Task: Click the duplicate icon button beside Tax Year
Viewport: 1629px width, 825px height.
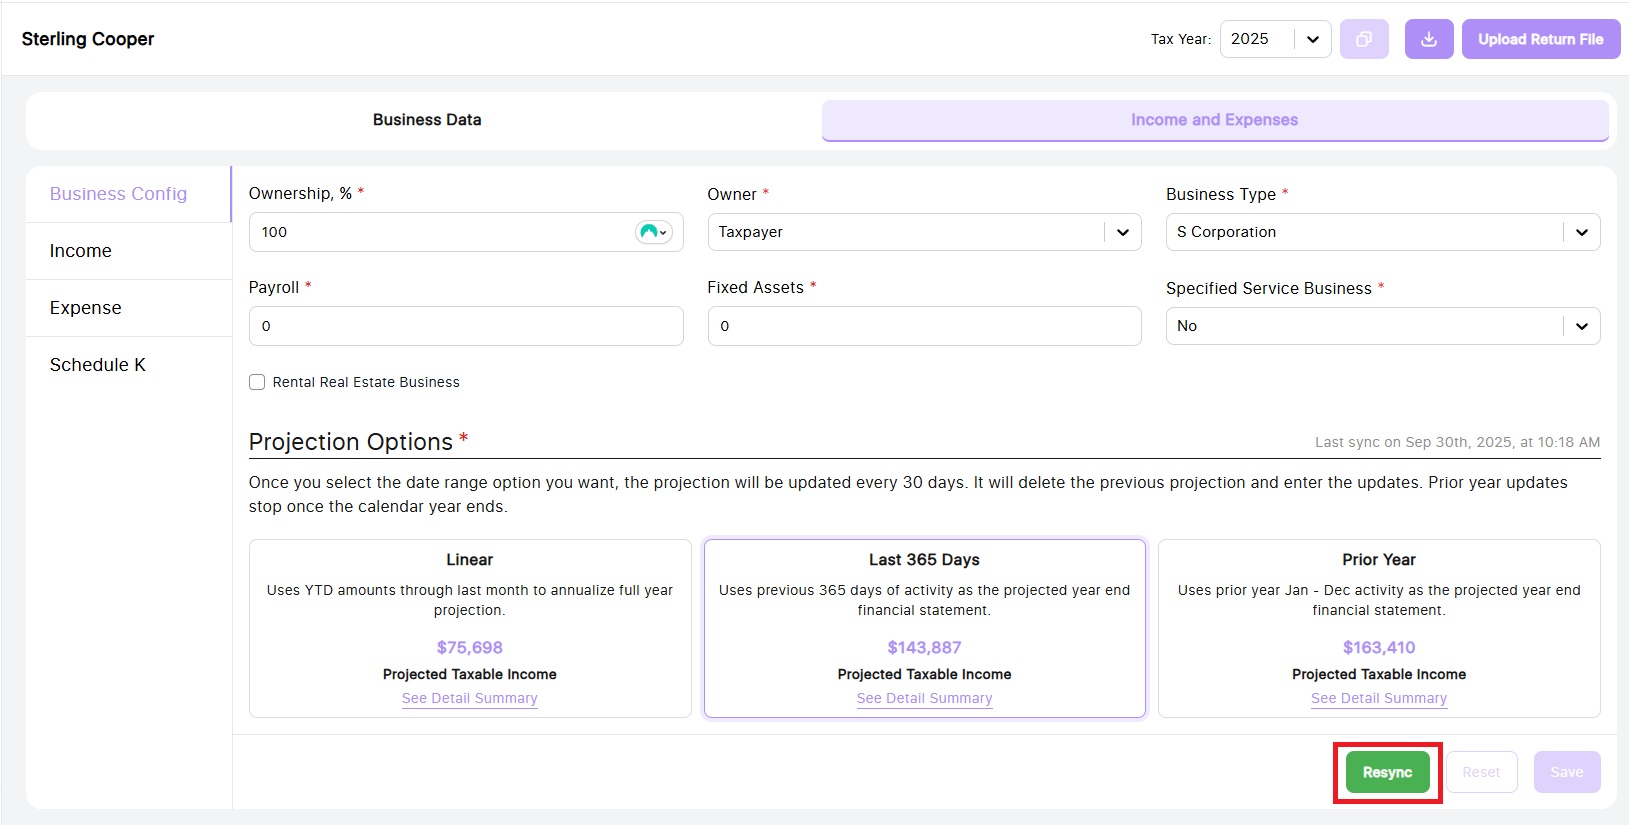Action: 1363,39
